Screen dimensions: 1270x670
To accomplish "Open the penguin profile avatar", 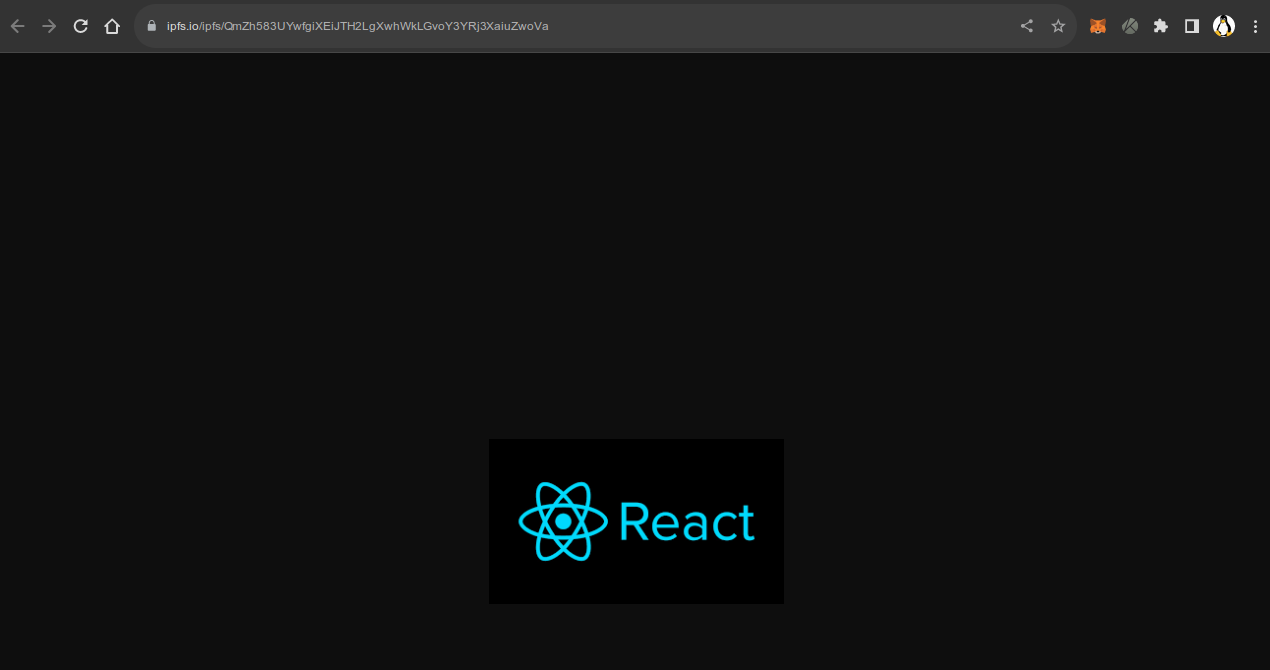I will pyautogui.click(x=1224, y=26).
